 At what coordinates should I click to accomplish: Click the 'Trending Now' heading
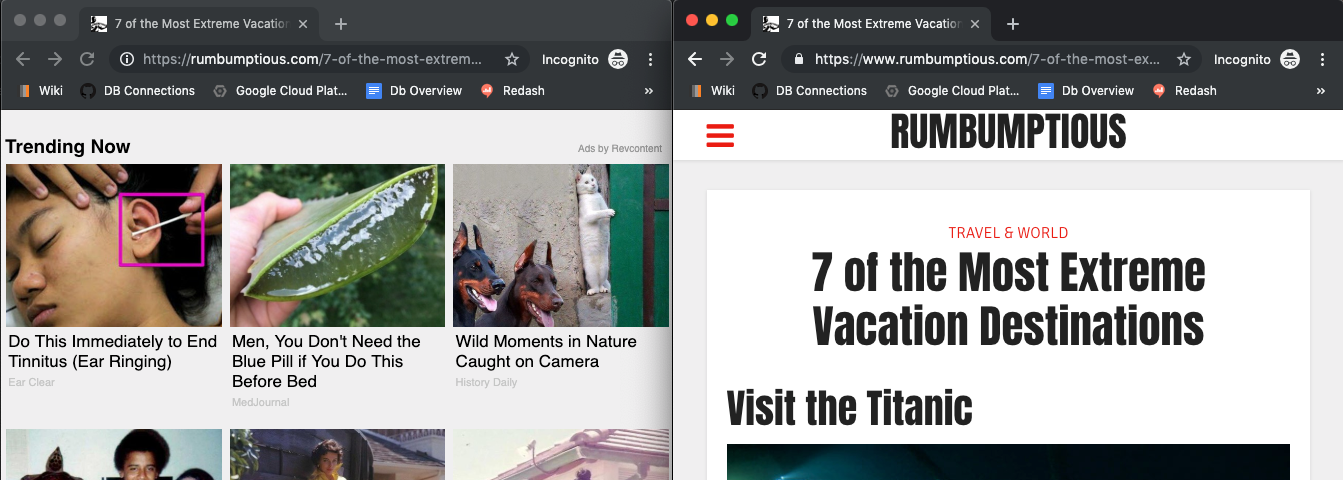(x=68, y=147)
